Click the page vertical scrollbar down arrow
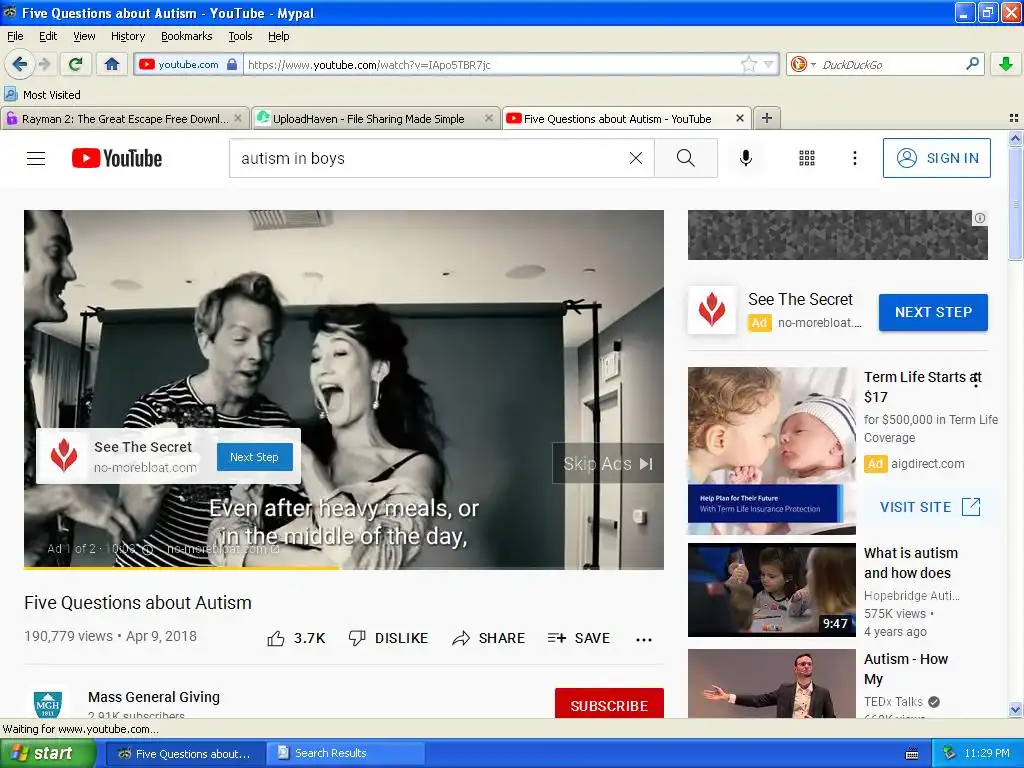This screenshot has height=768, width=1024. point(1015,710)
